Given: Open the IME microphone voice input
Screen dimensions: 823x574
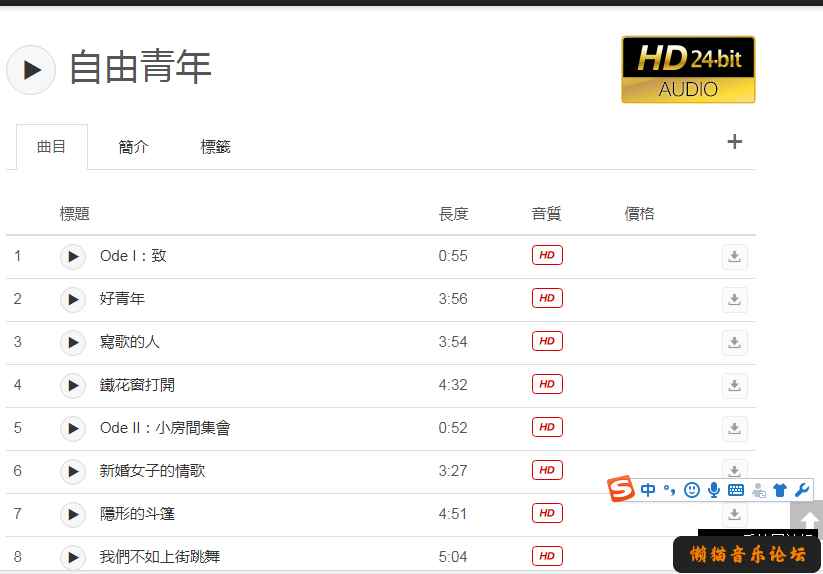Looking at the screenshot, I should [714, 490].
